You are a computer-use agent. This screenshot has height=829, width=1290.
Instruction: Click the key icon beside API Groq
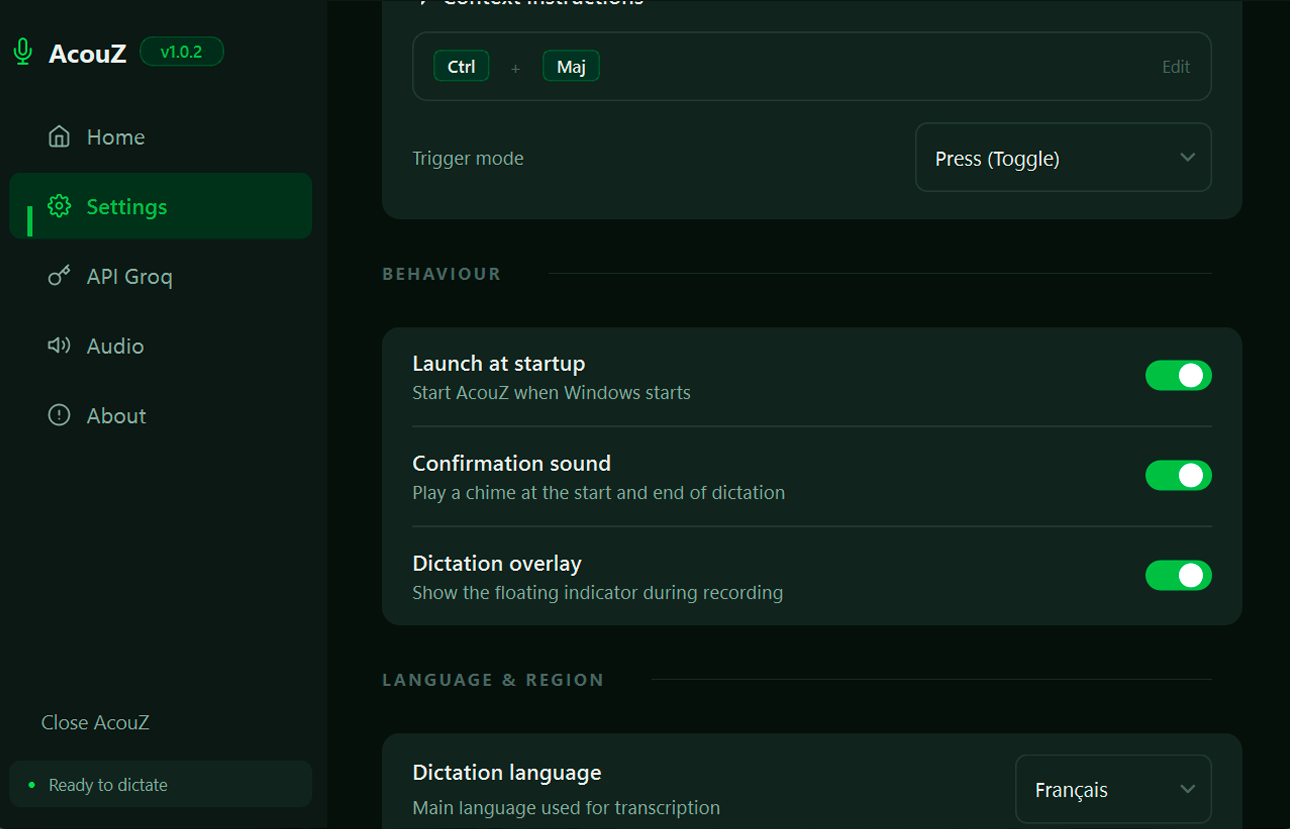[59, 276]
